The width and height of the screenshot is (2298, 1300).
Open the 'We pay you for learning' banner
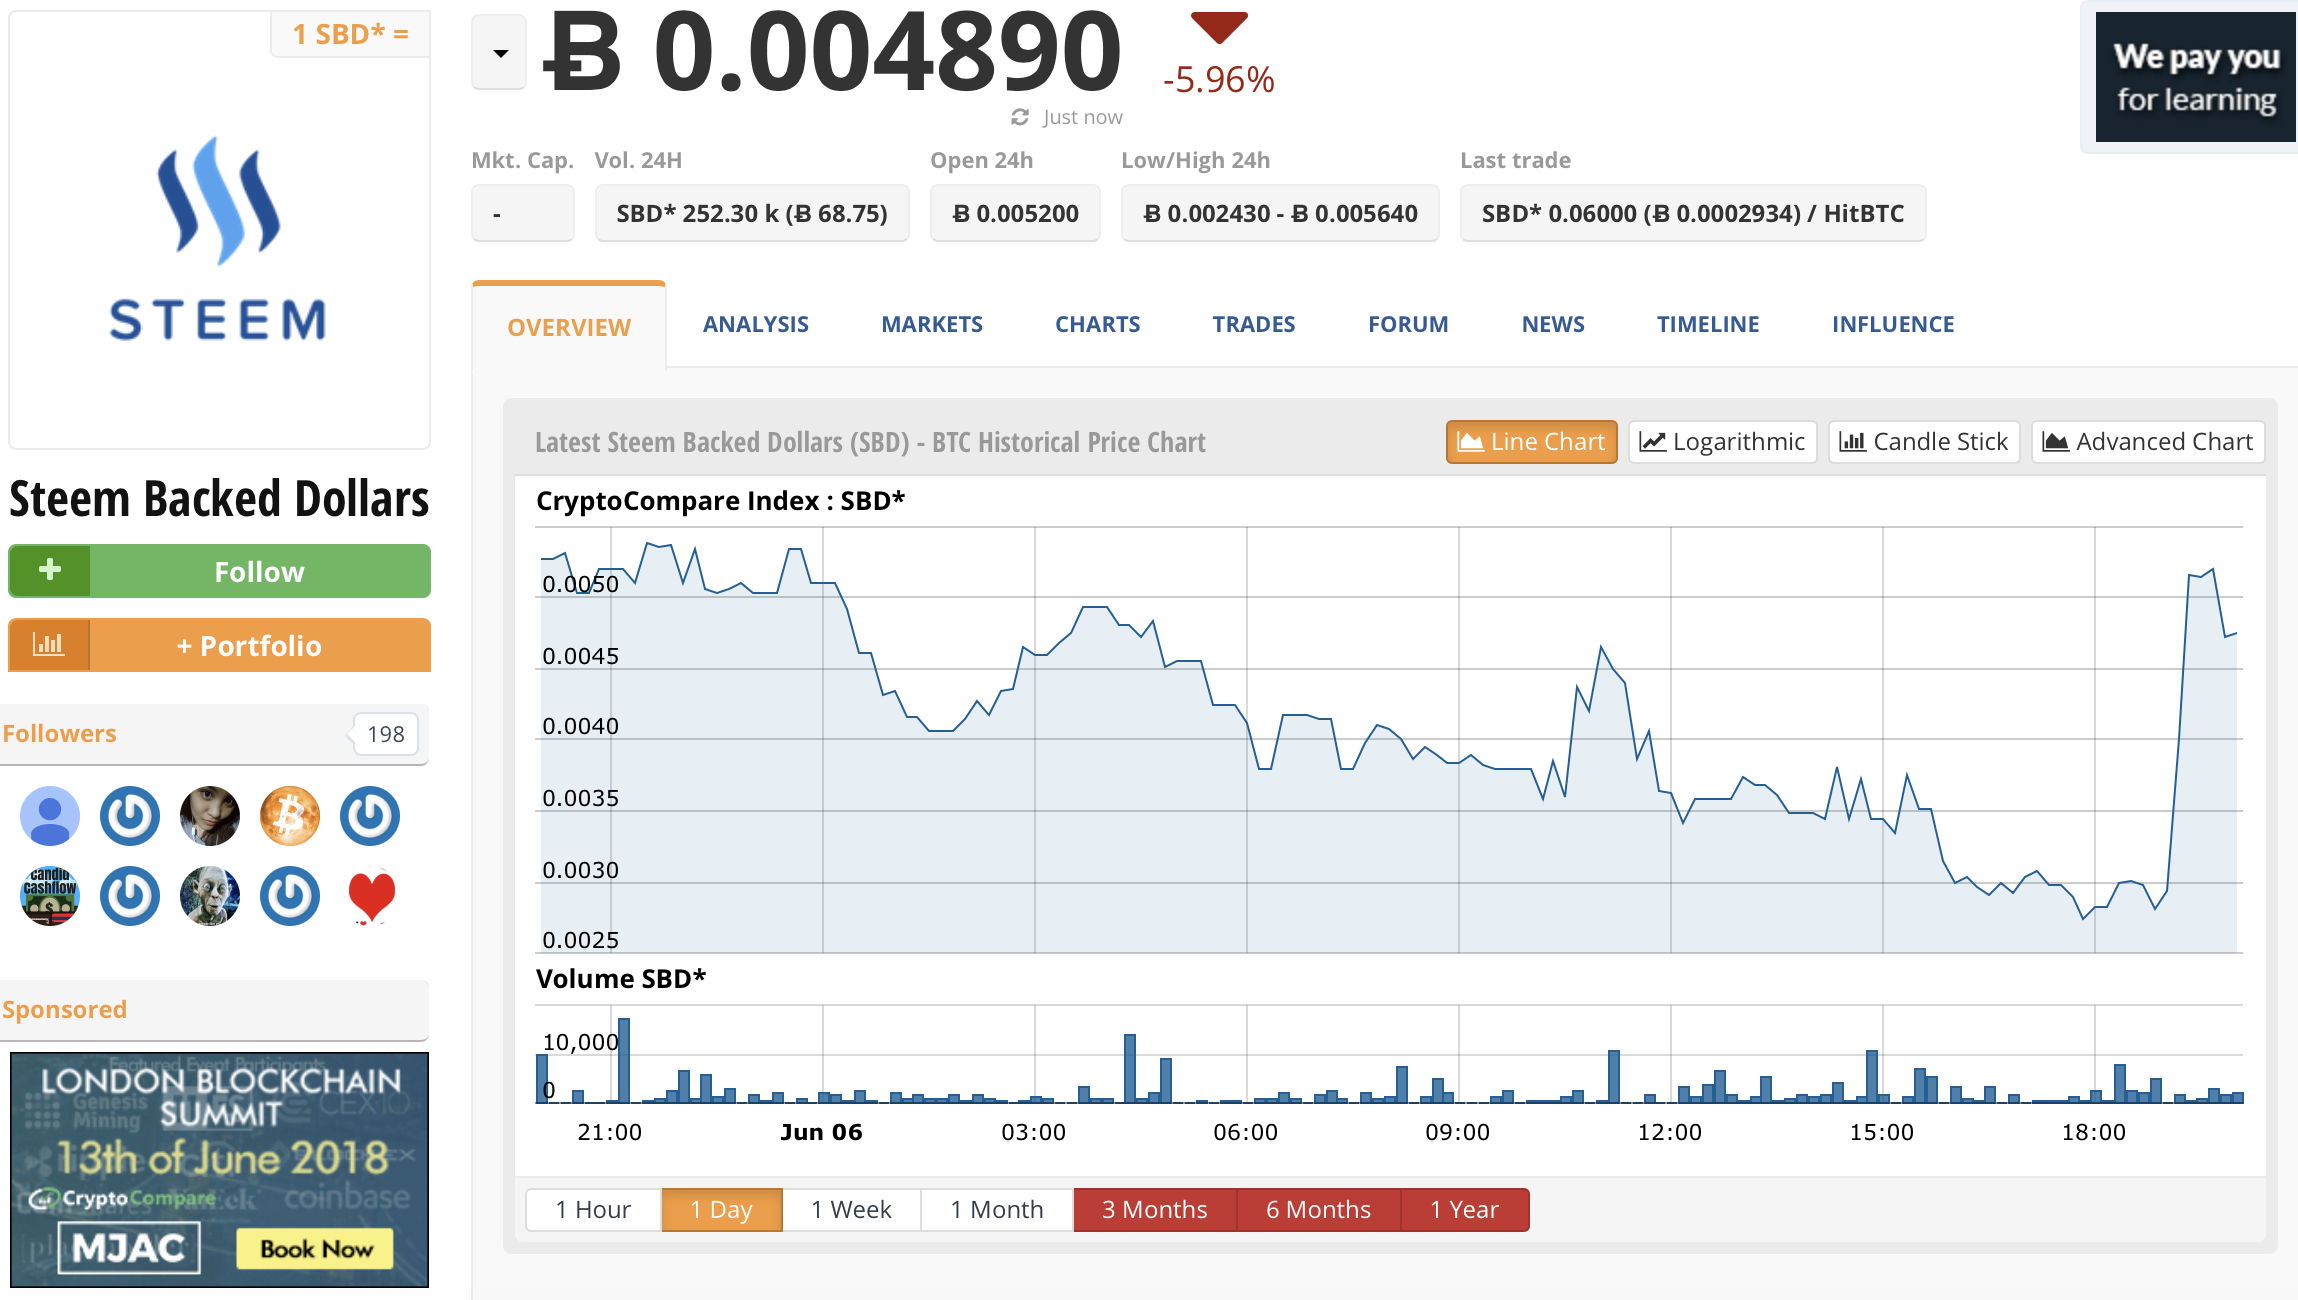tap(2196, 77)
